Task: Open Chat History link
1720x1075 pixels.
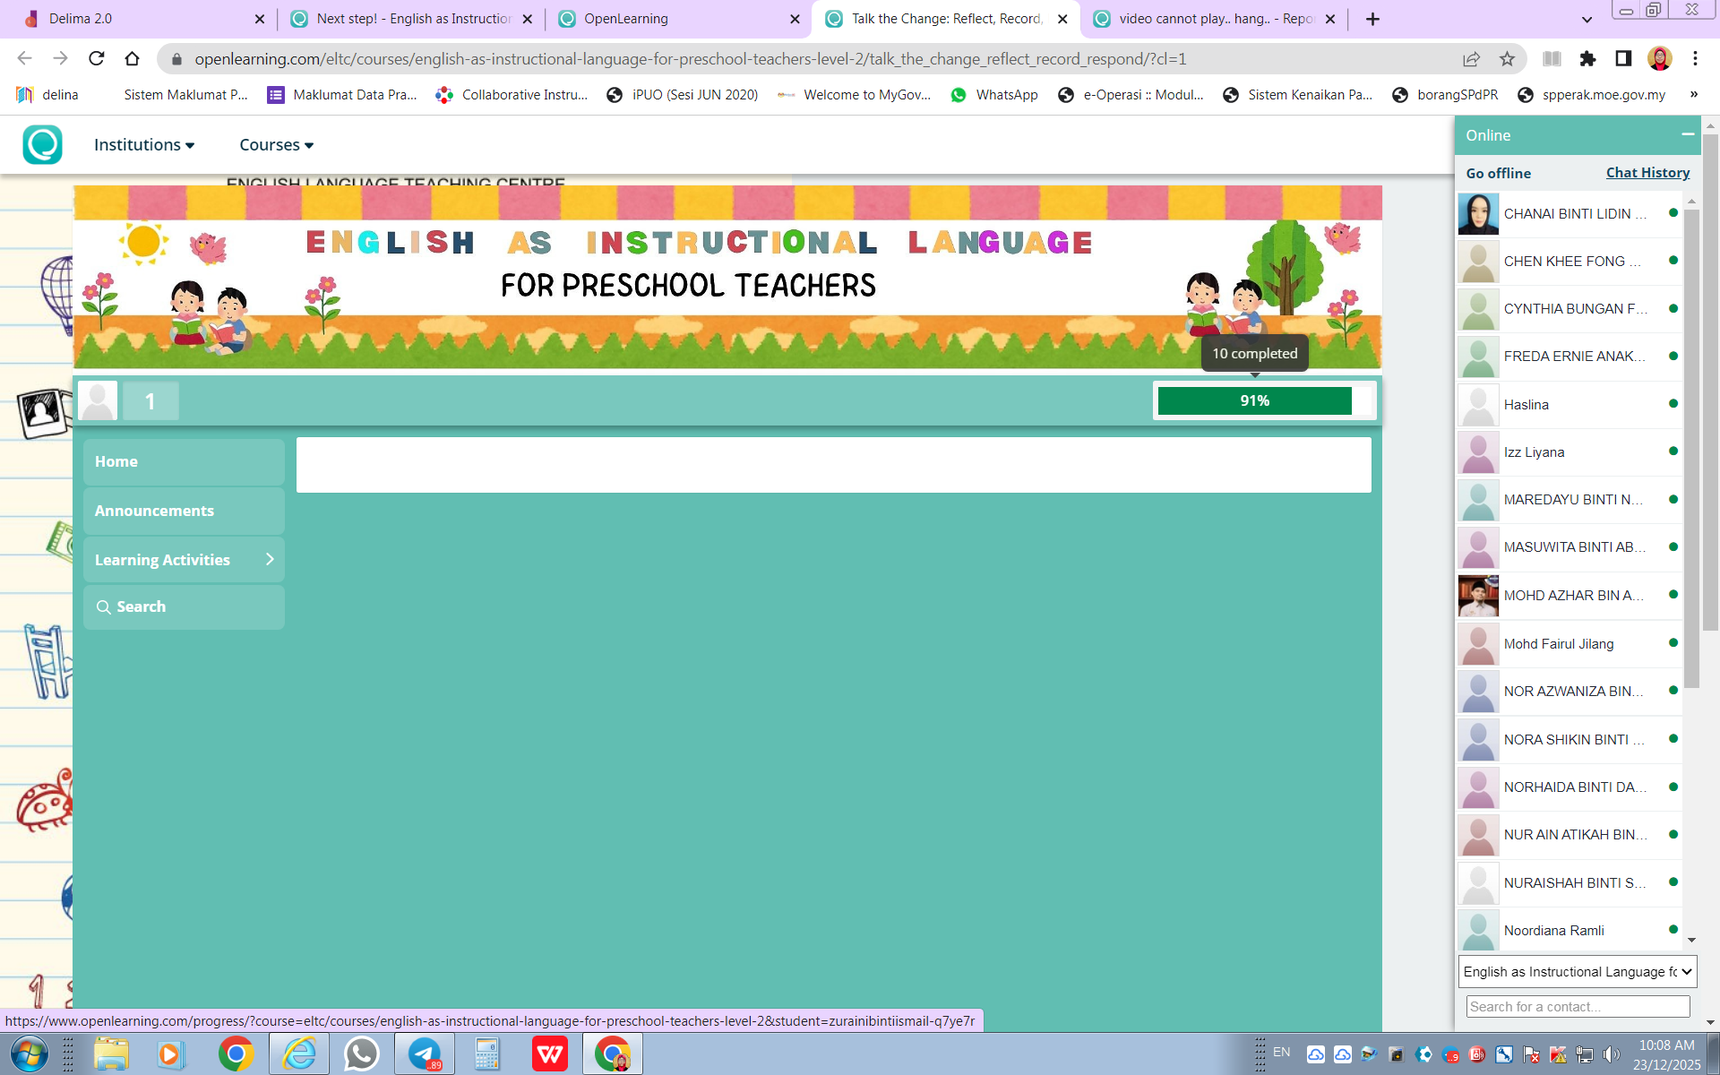Action: pyautogui.click(x=1648, y=173)
